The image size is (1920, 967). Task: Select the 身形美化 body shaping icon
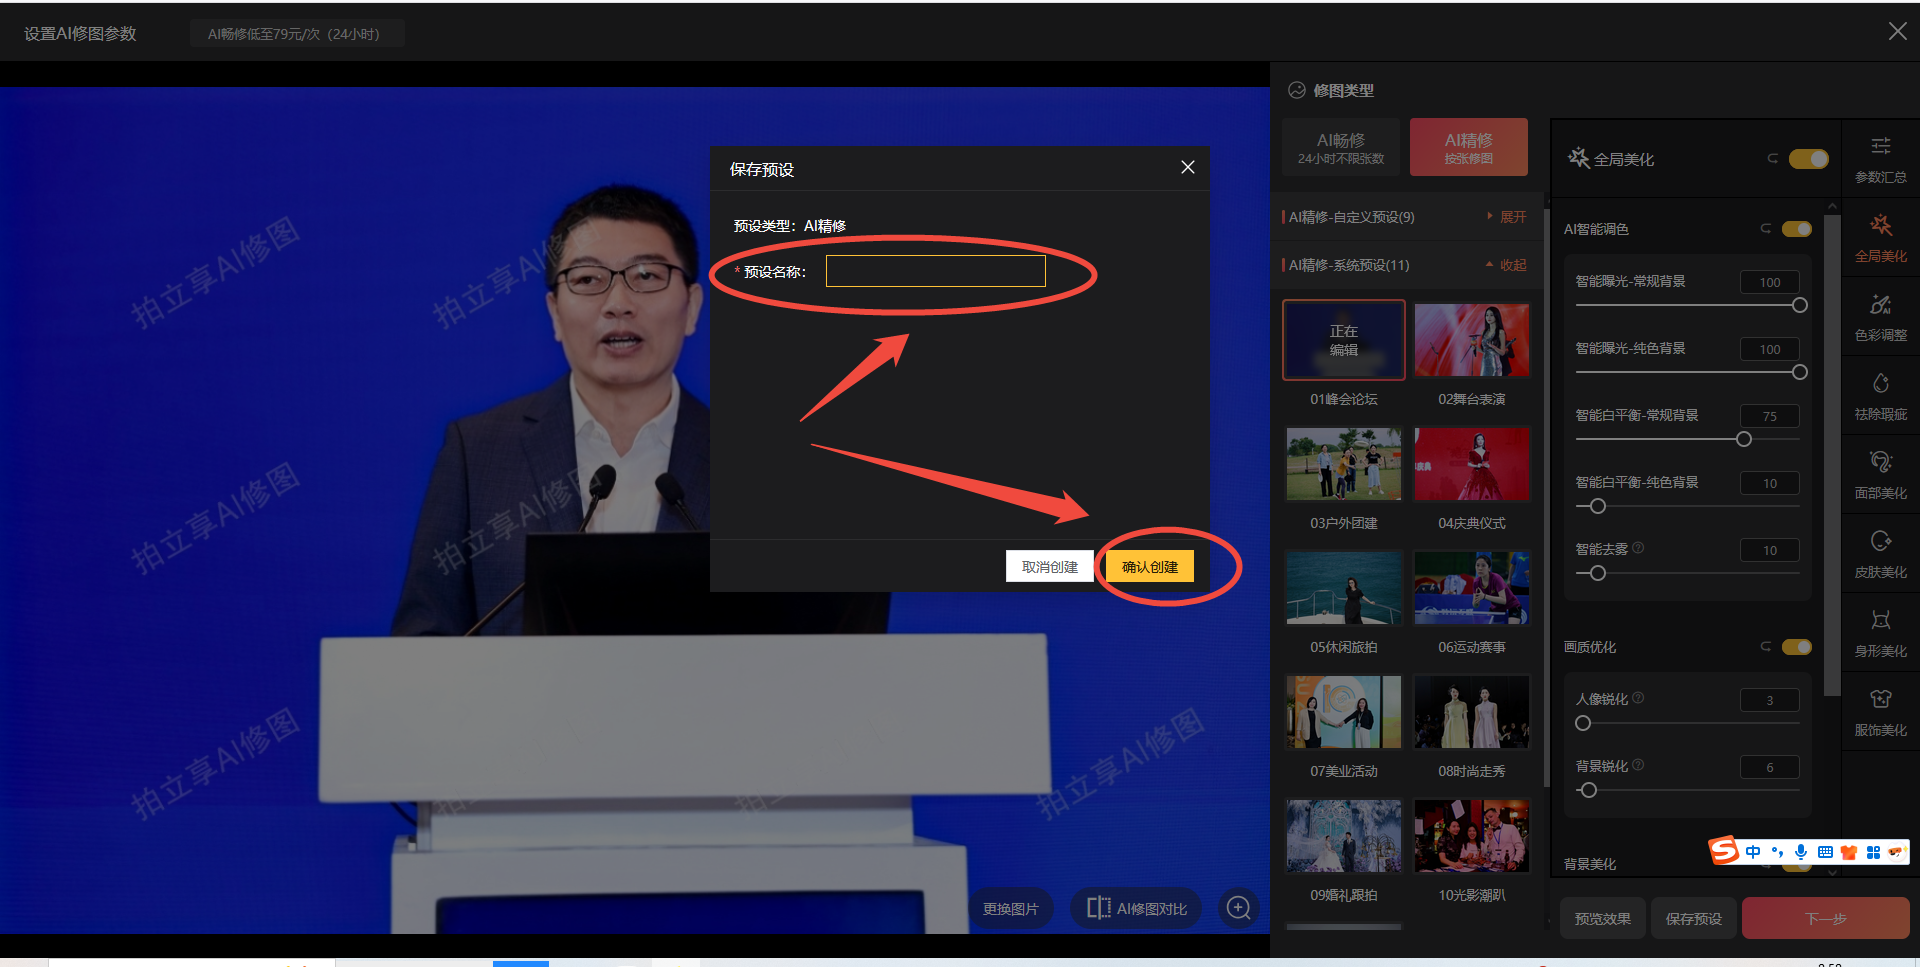point(1880,632)
